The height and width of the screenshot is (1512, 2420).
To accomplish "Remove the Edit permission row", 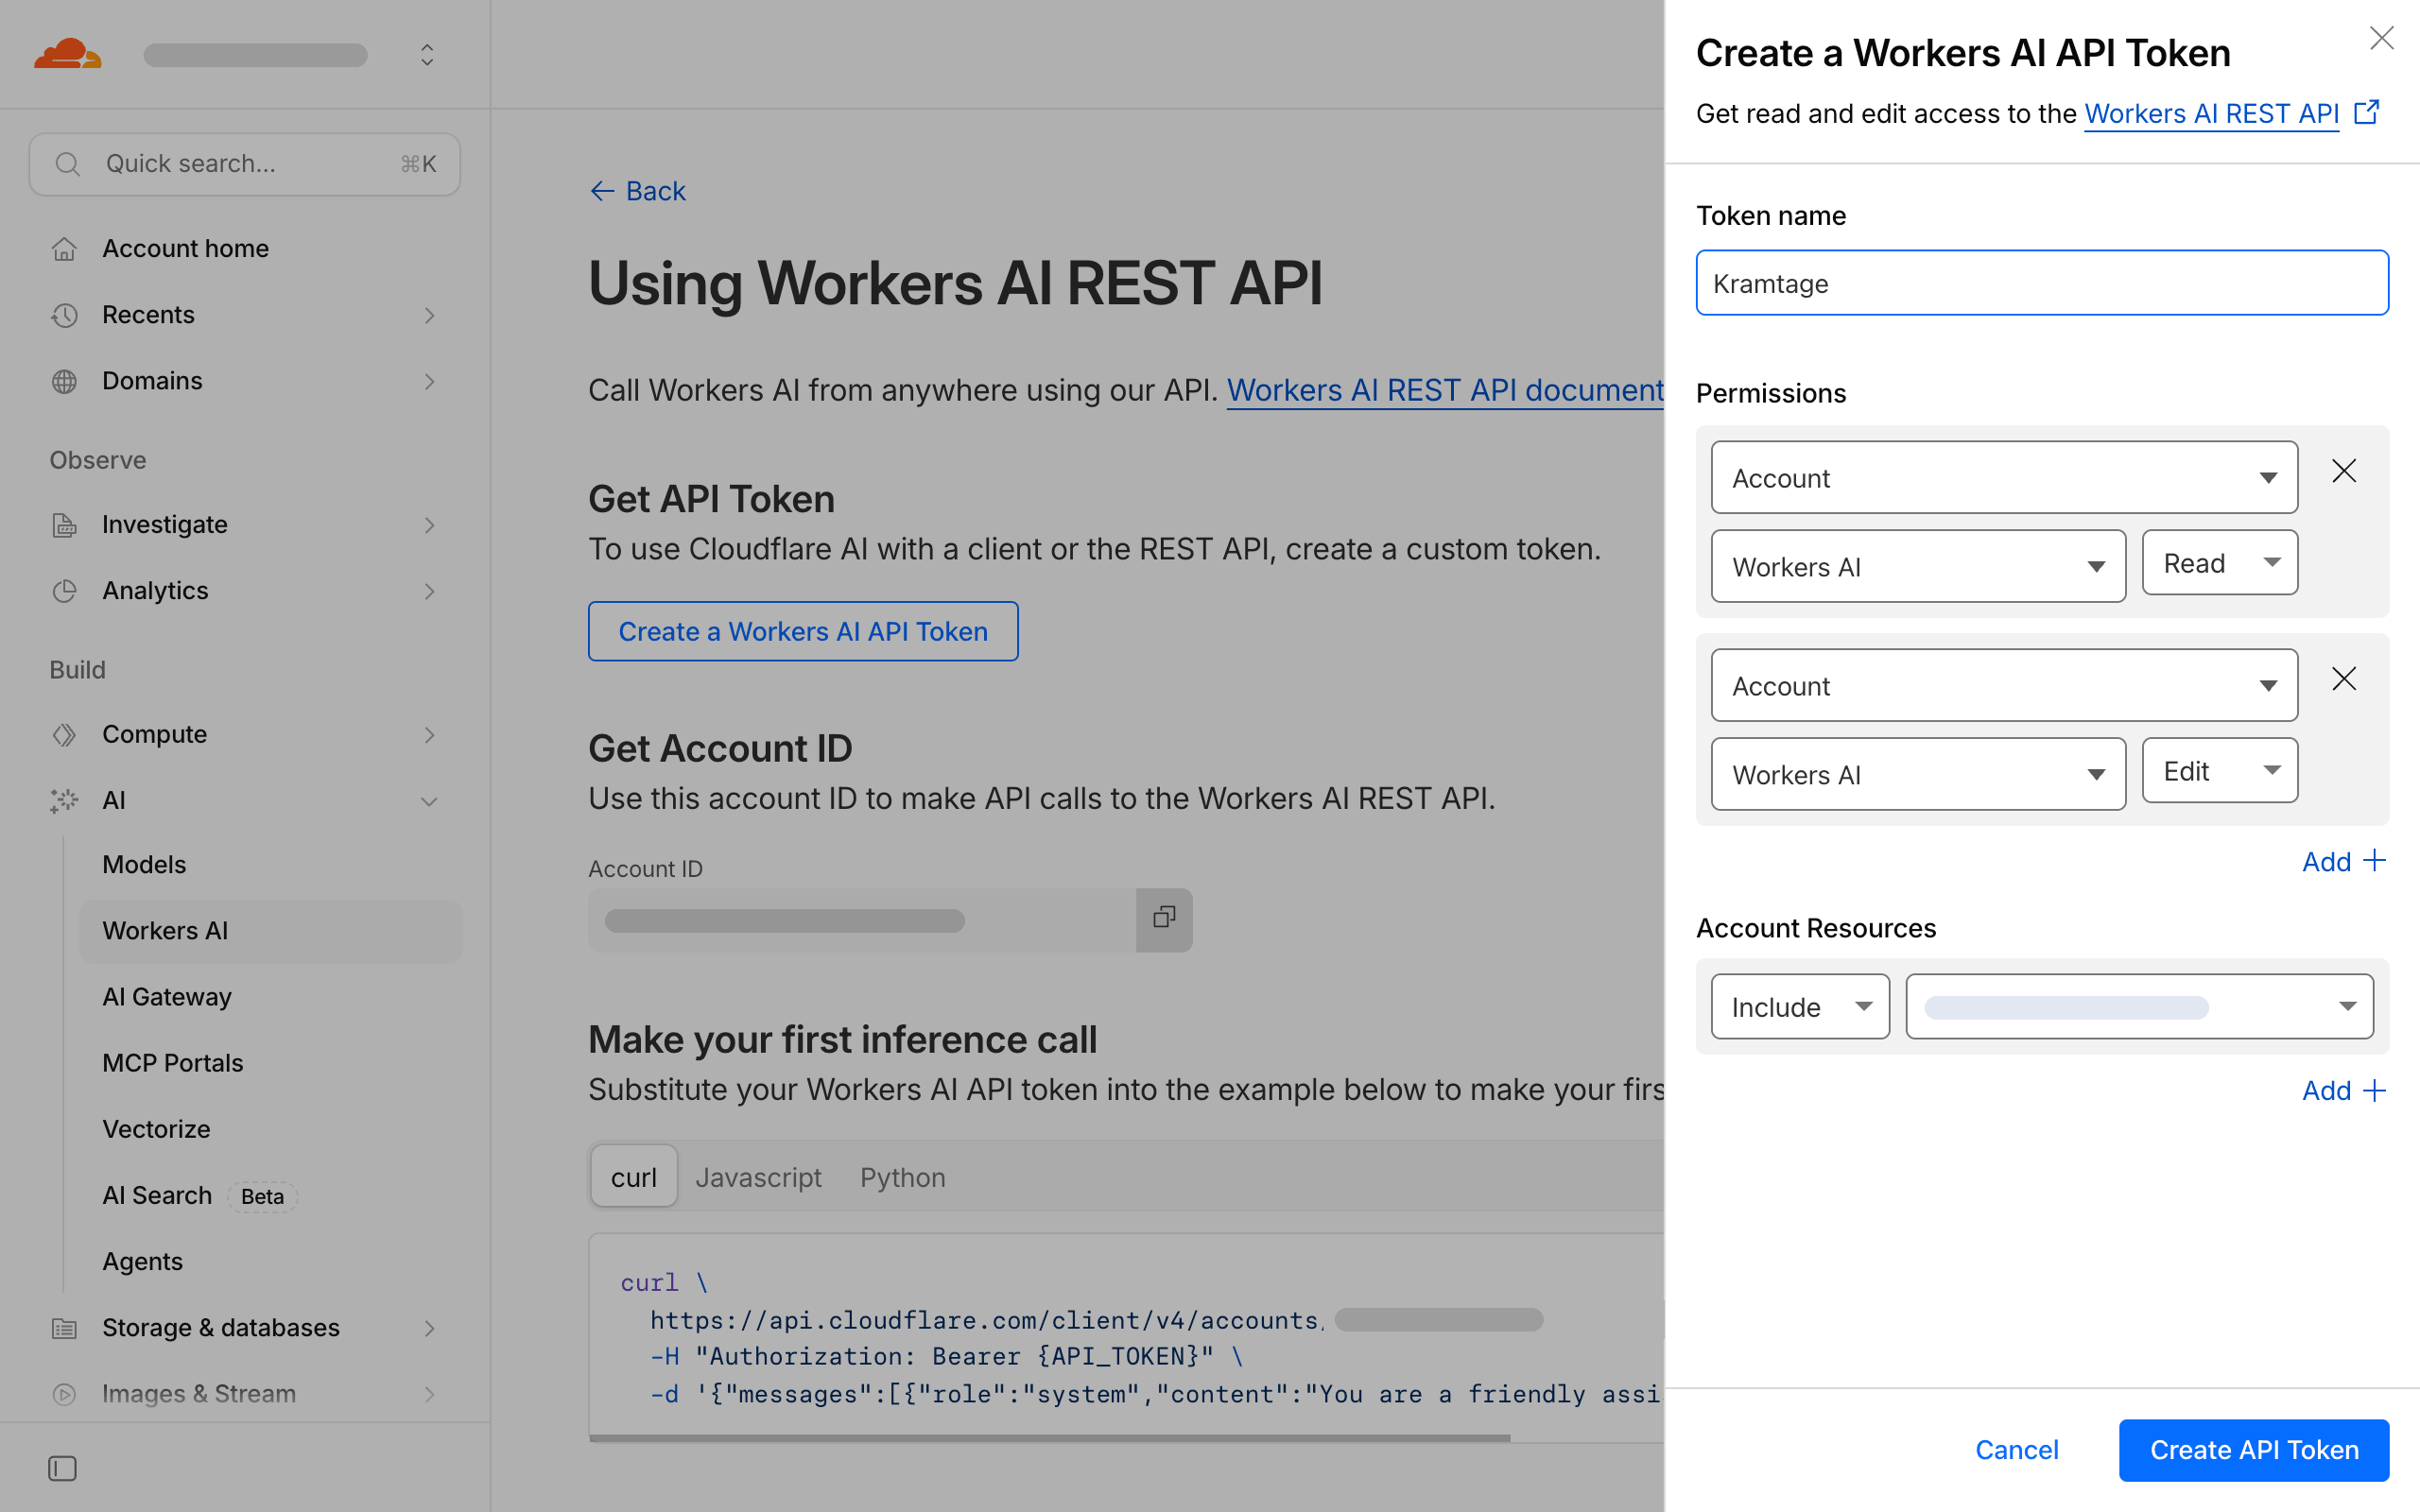I will tap(2344, 679).
